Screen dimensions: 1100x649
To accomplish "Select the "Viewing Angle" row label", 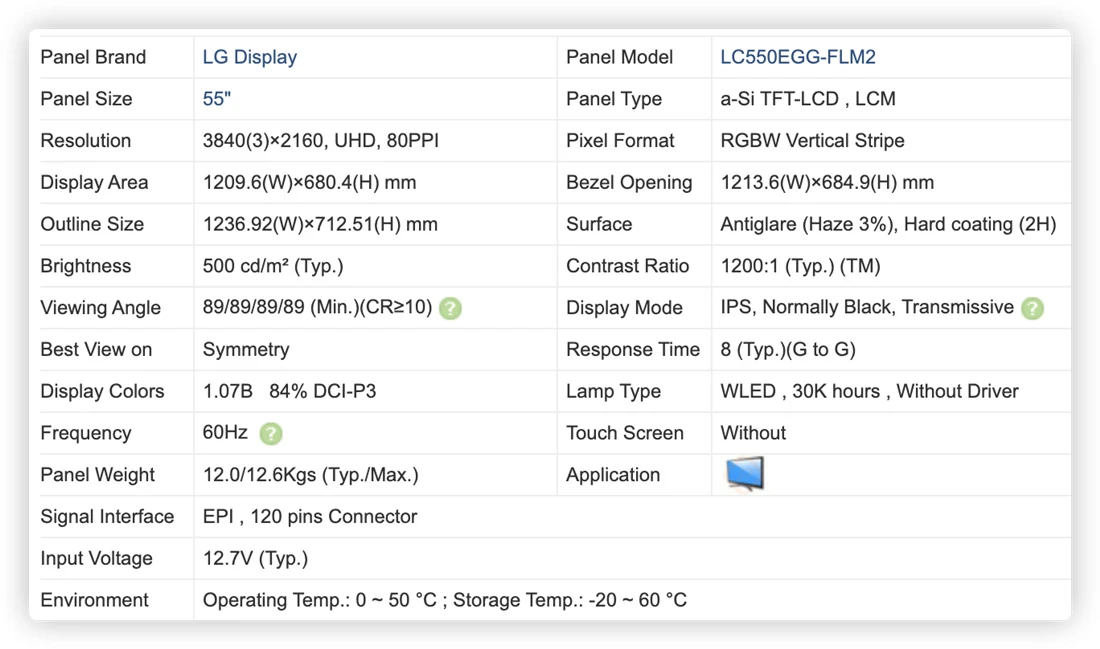I will coord(100,308).
